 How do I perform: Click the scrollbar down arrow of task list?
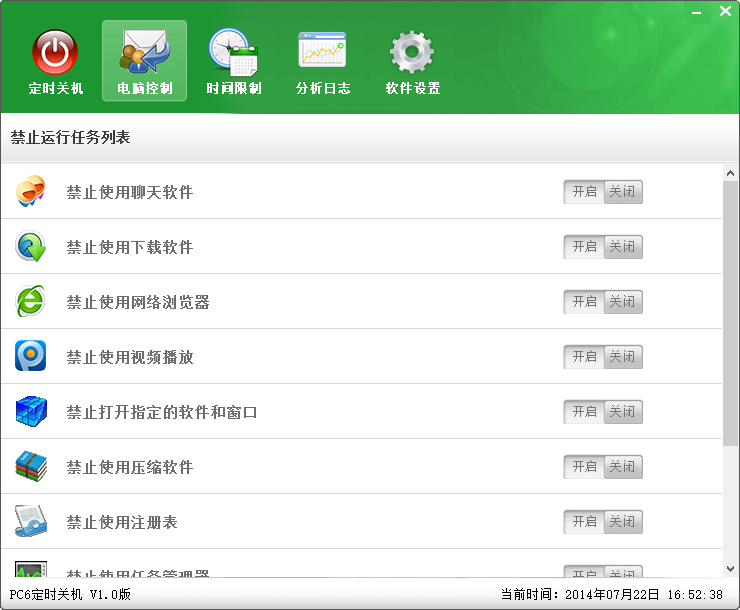[x=731, y=569]
